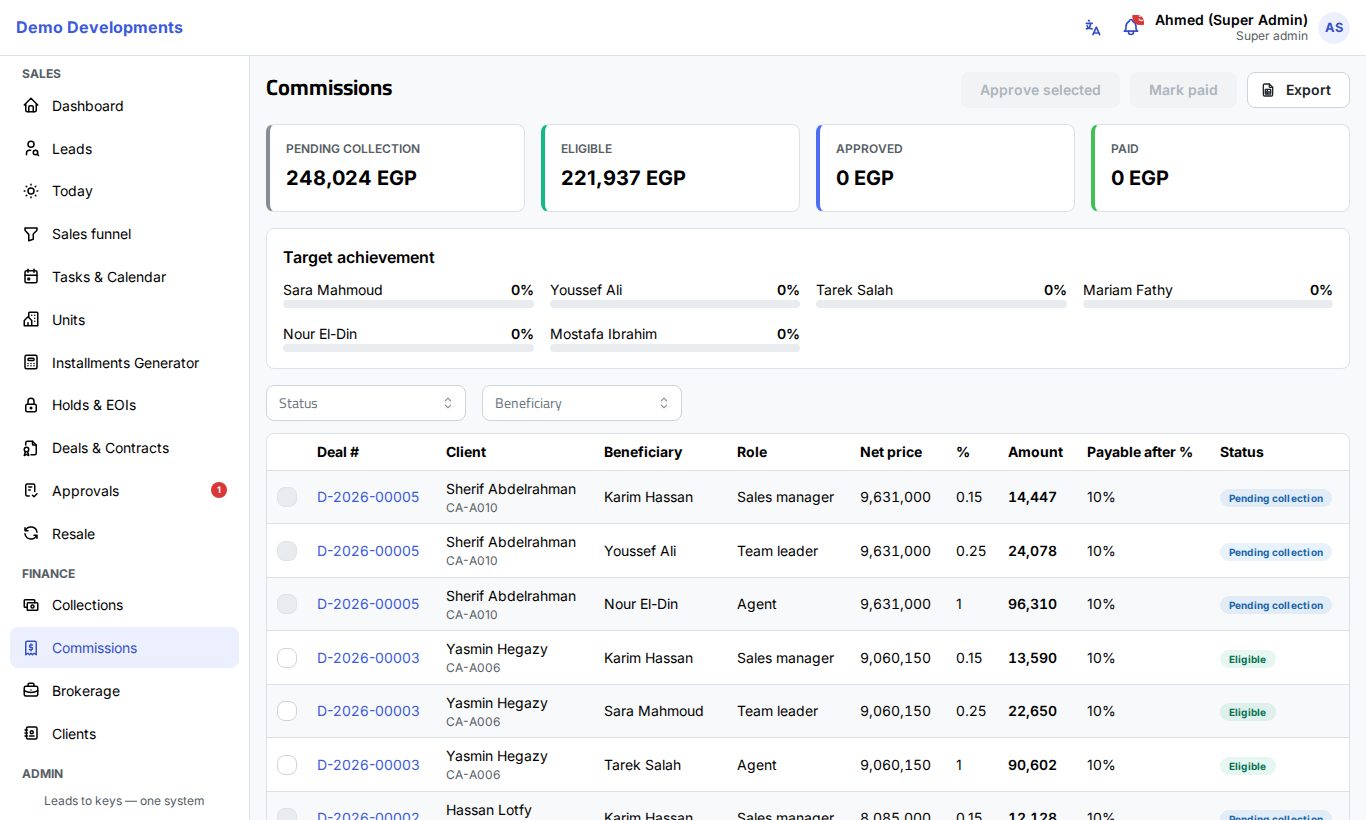Open Approvals with badge 1
This screenshot has width=1366, height=820.
point(124,491)
